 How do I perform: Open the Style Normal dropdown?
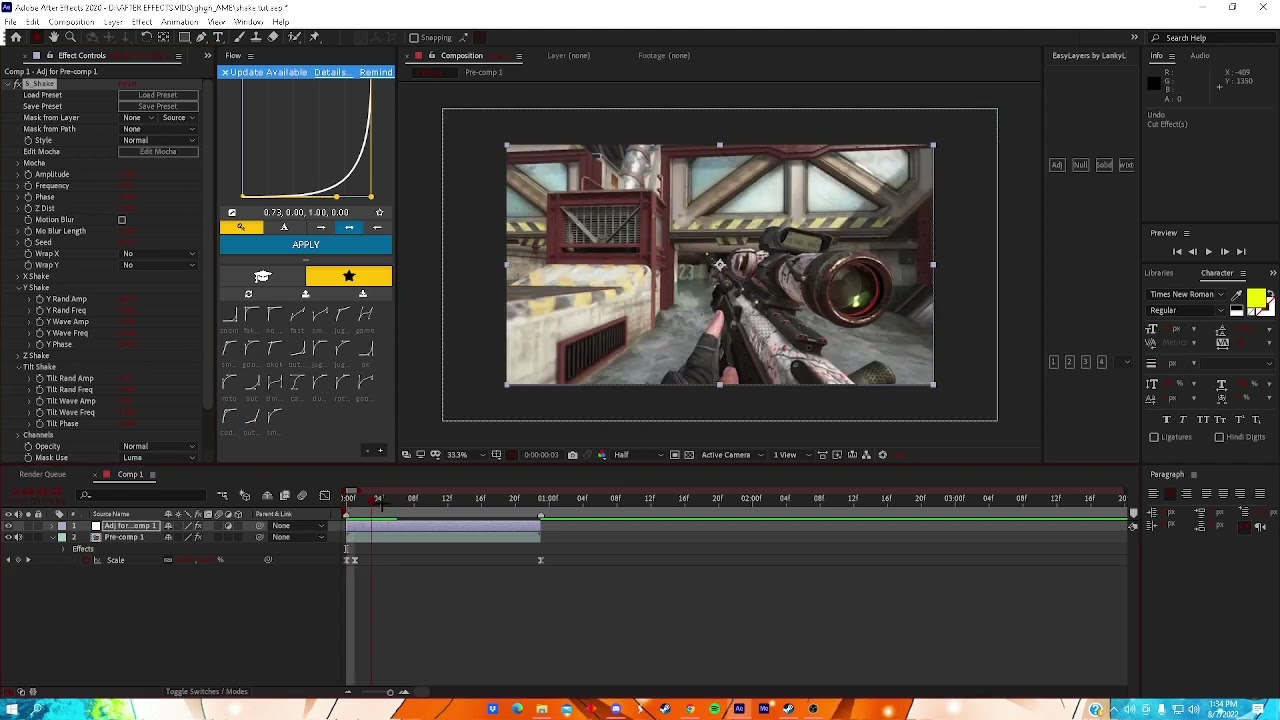coord(158,140)
